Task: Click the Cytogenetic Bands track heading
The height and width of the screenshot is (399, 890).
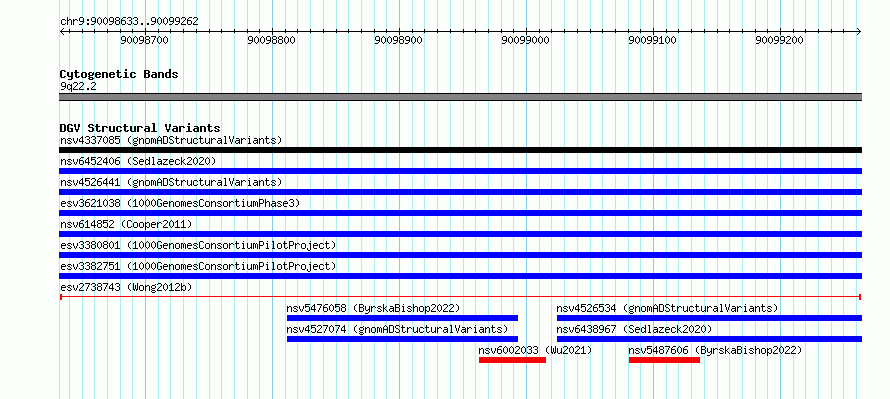Action: (119, 74)
